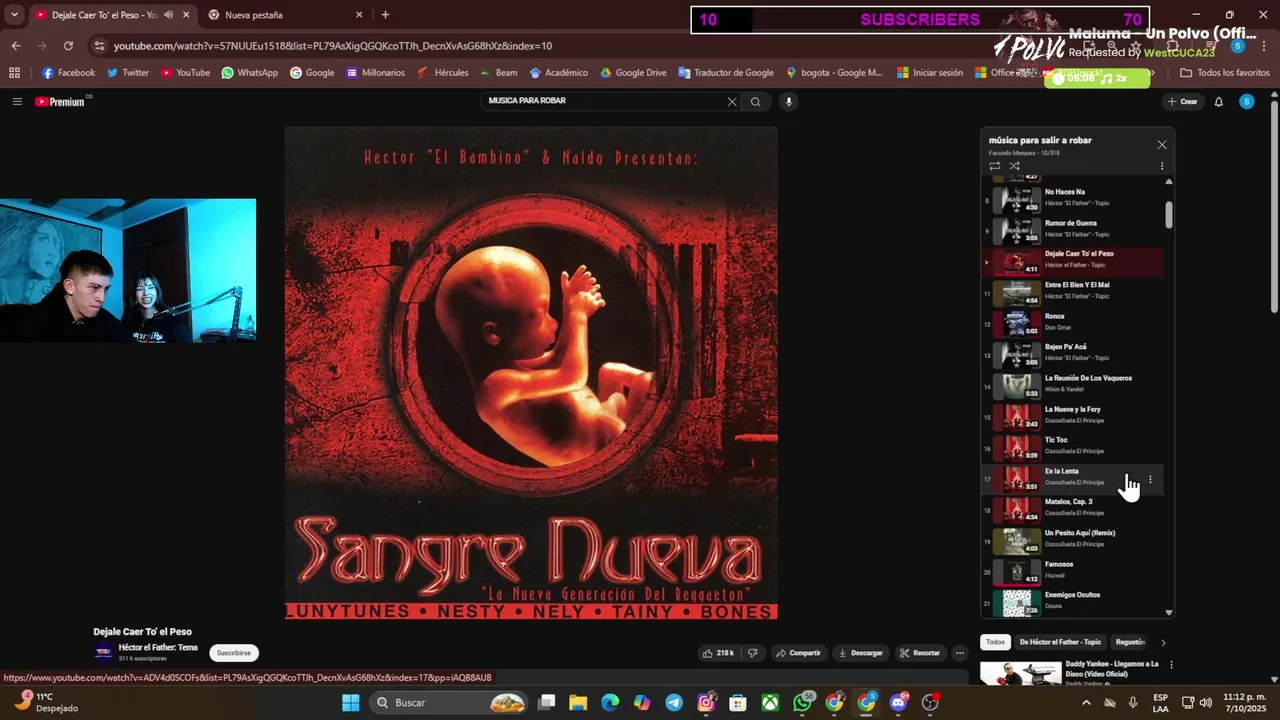Open Google Drive bookmark
The width and height of the screenshot is (1280, 720).
pos(633,73)
